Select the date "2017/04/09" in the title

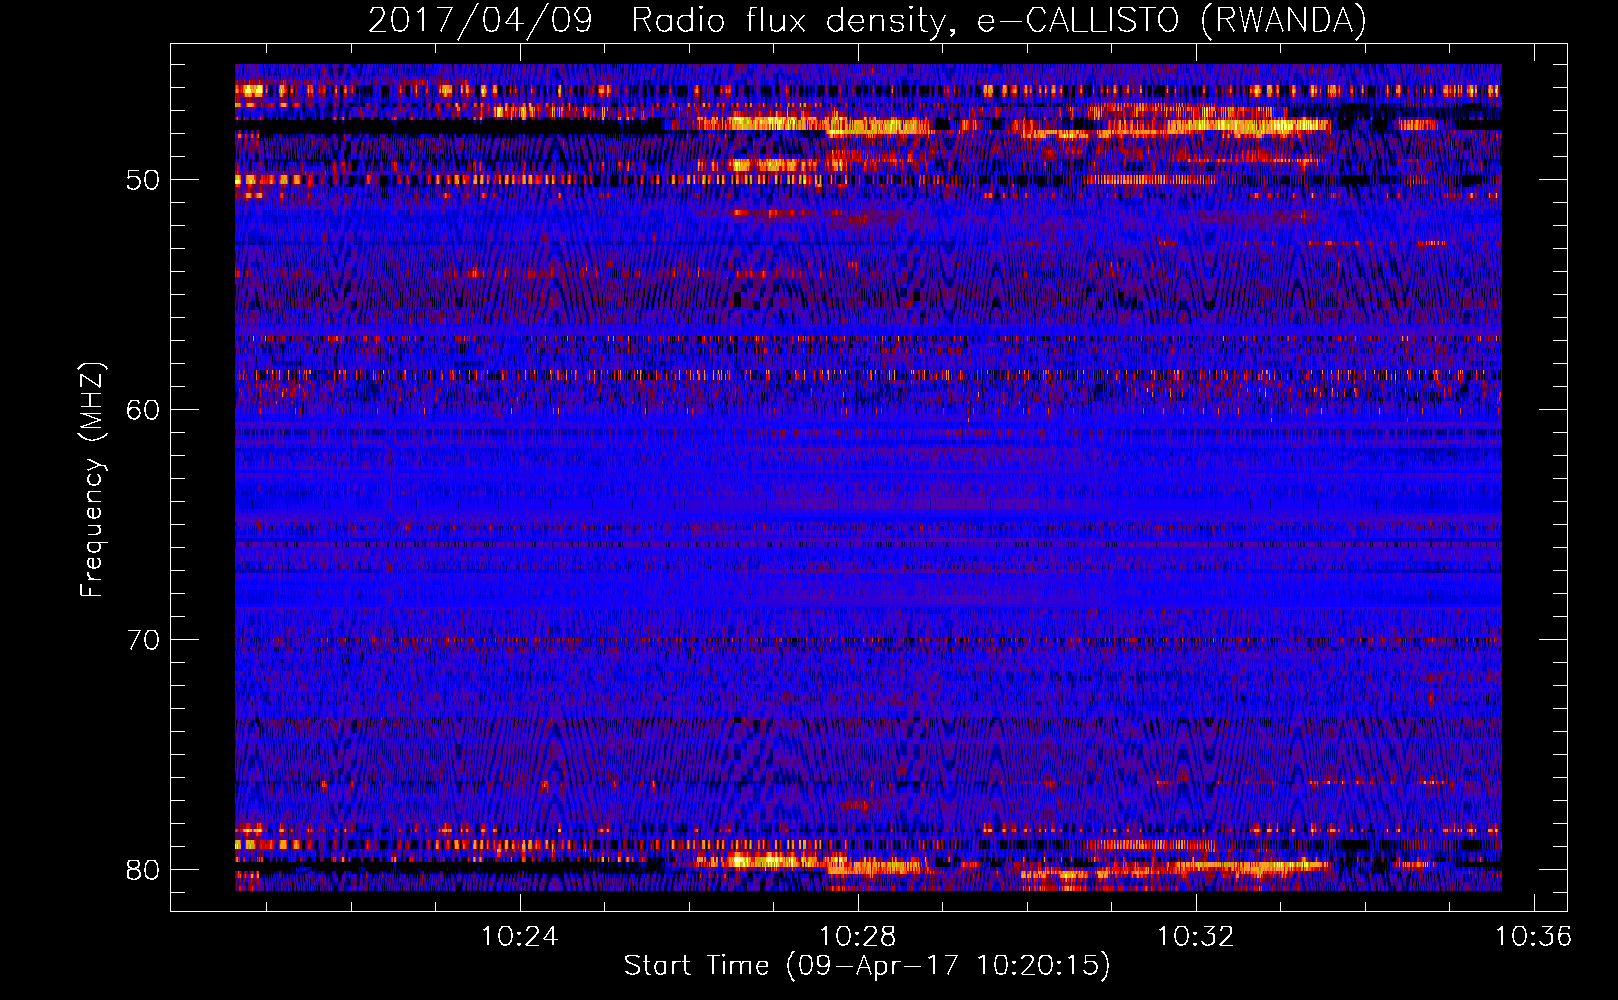pyautogui.click(x=480, y=21)
